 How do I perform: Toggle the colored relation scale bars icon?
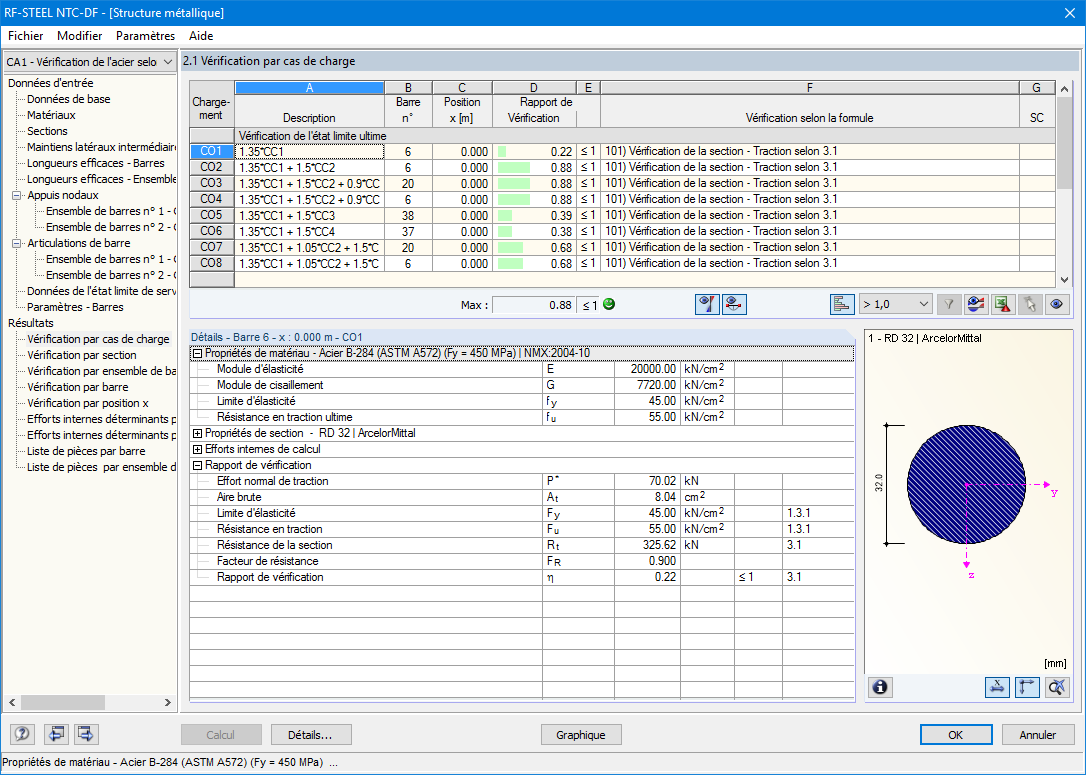pyautogui.click(x=842, y=304)
